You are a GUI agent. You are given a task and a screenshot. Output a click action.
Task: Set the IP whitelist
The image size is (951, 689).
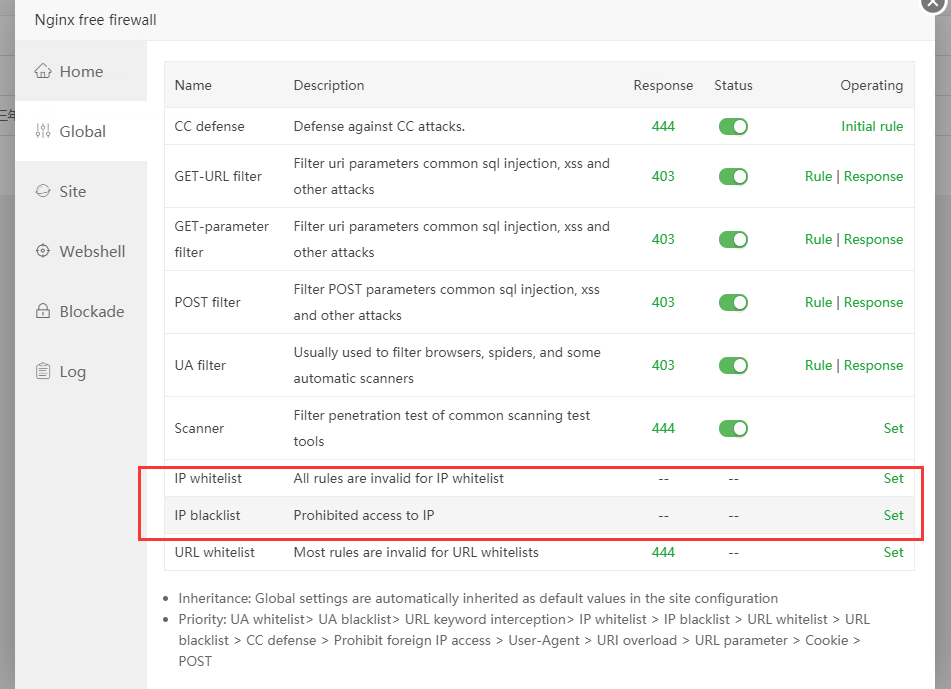coord(893,478)
